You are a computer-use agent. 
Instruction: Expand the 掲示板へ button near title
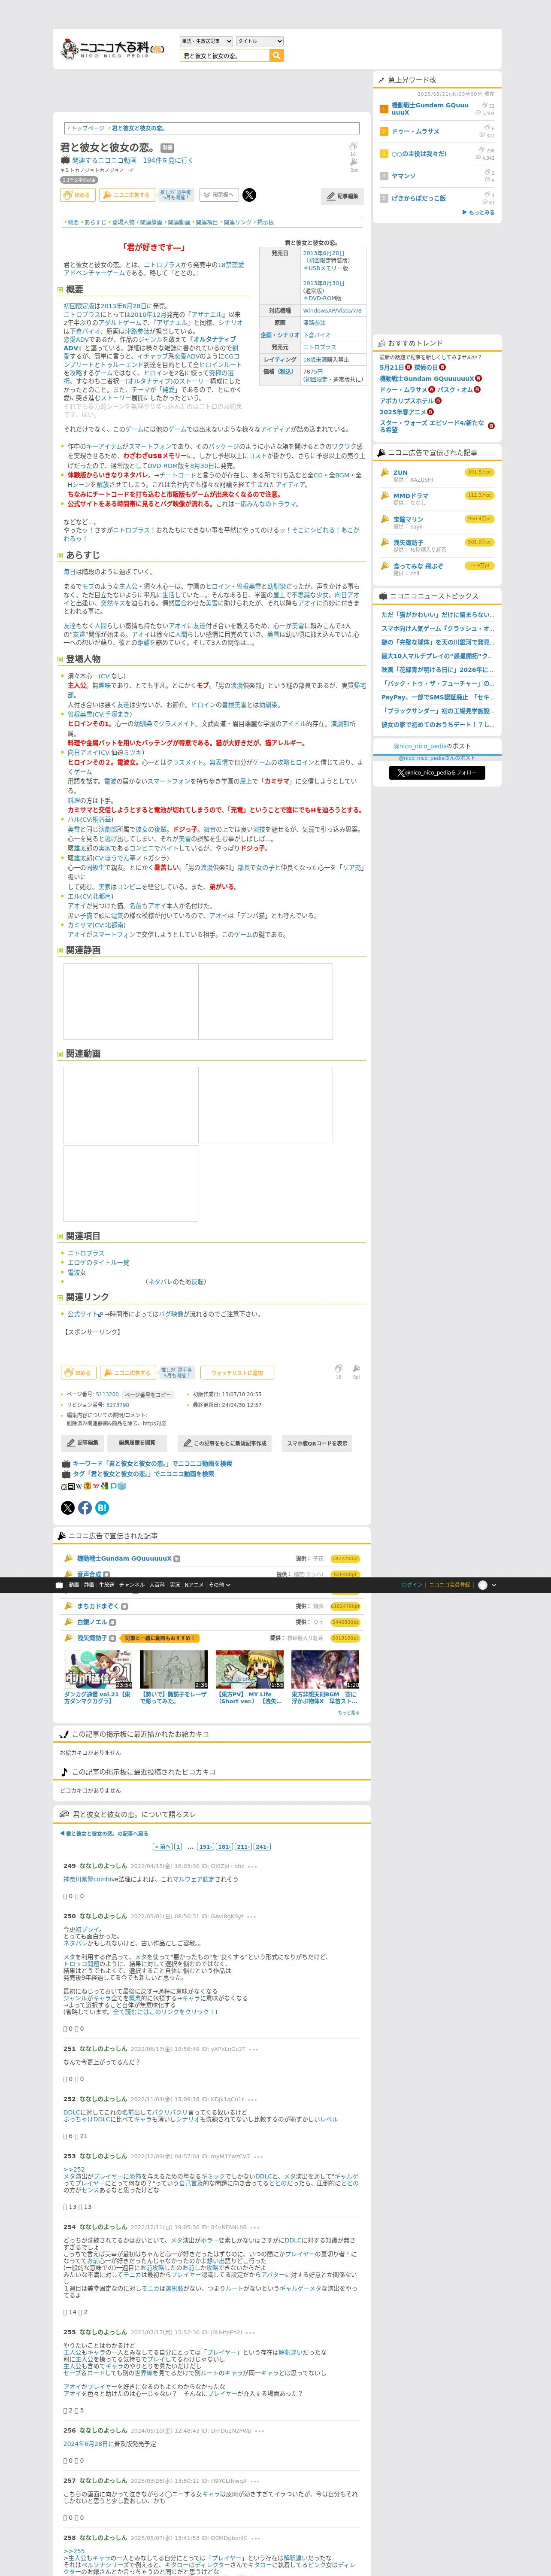(x=218, y=195)
